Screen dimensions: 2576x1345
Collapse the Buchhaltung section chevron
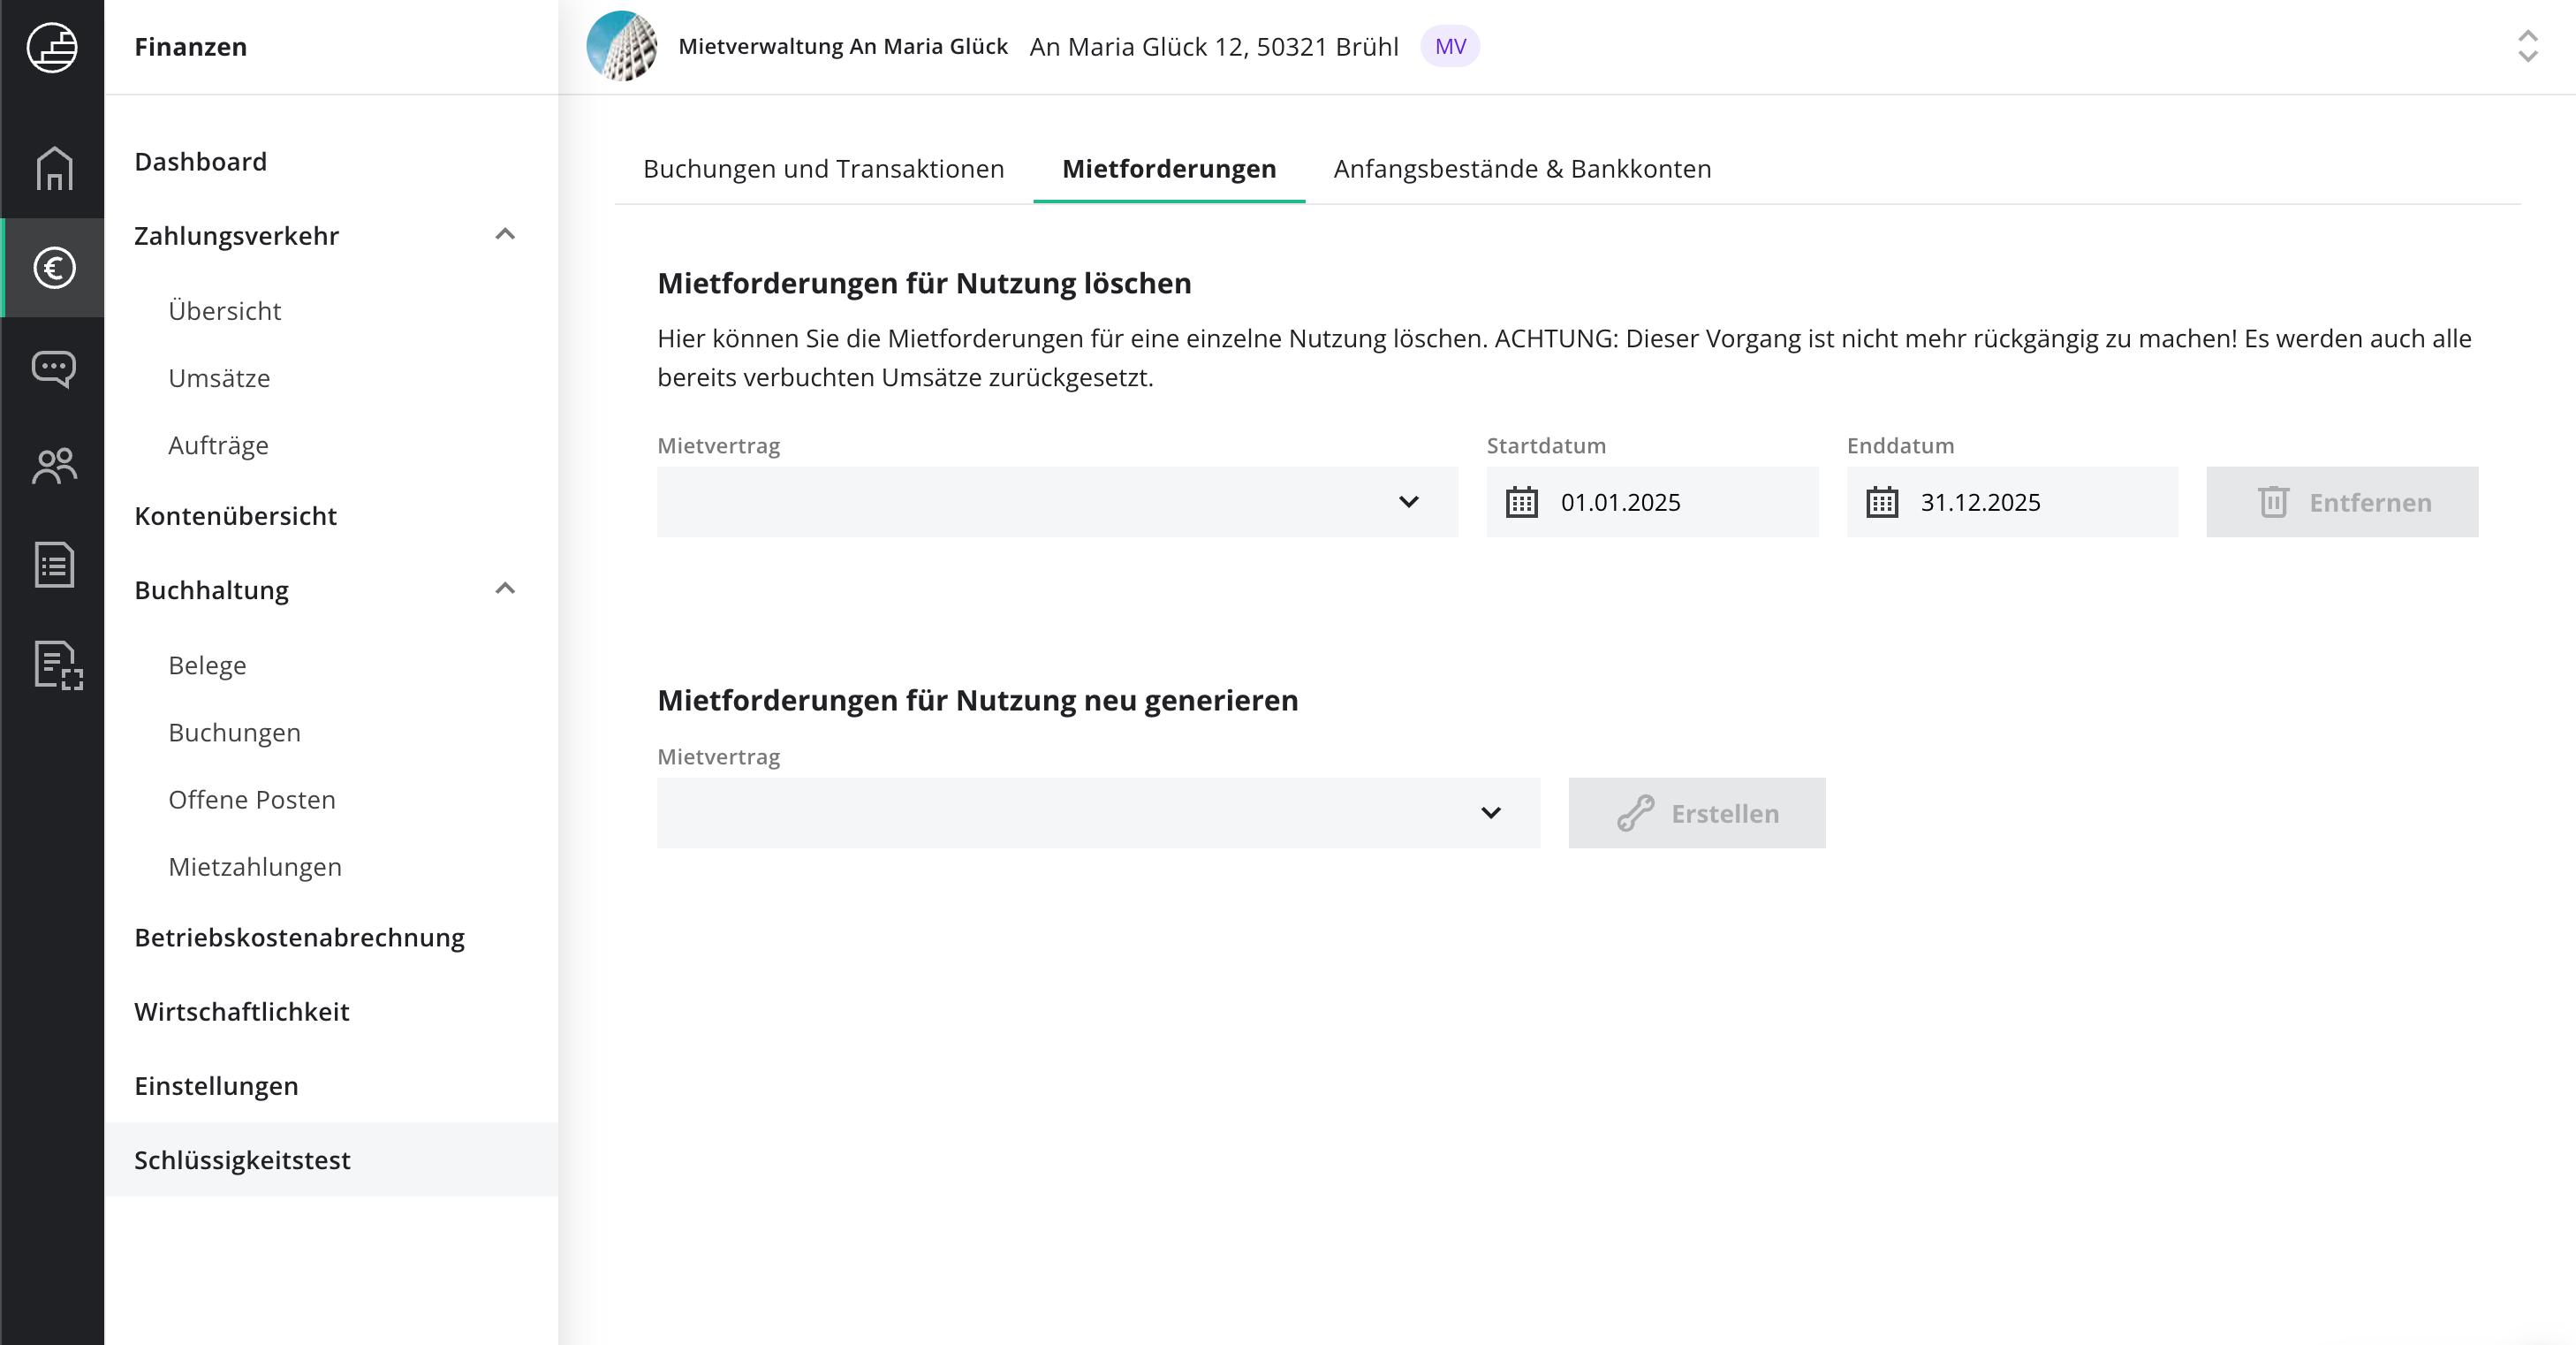505,589
